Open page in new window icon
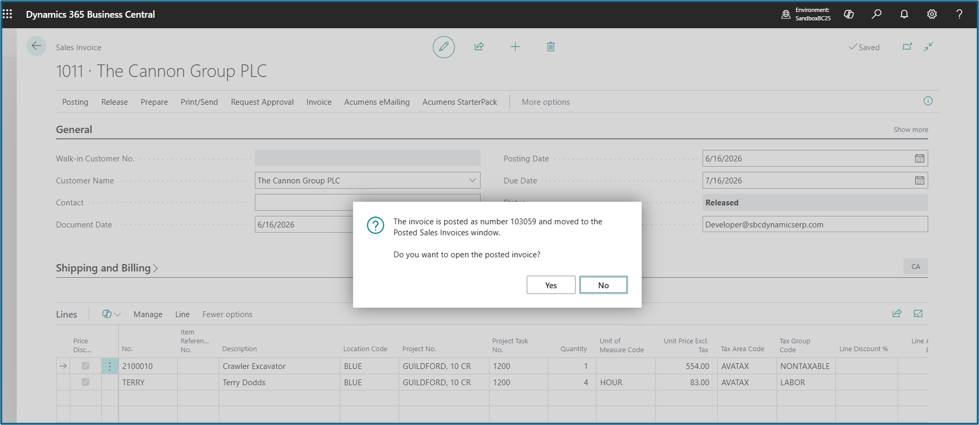 (x=907, y=47)
